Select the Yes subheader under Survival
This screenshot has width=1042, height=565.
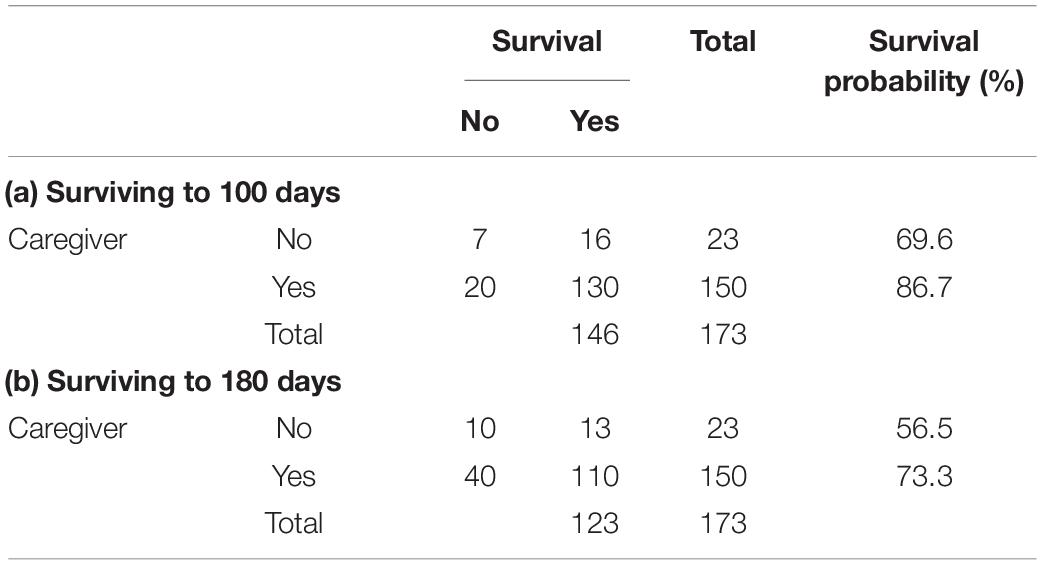(595, 122)
